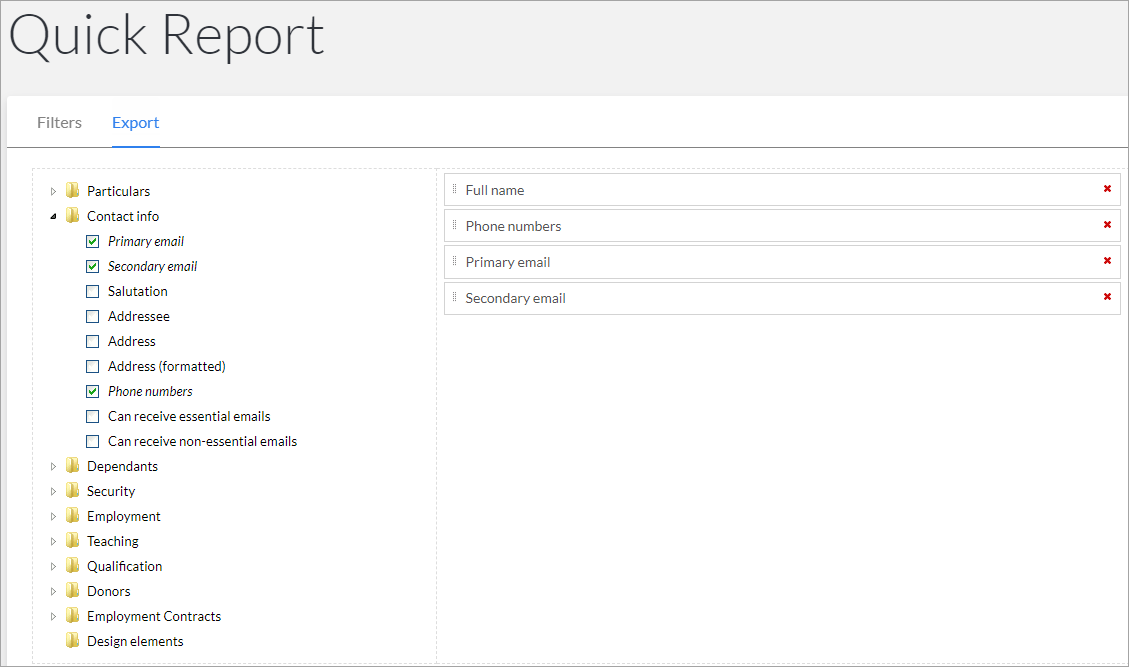Click the Employment tree label

124,516
